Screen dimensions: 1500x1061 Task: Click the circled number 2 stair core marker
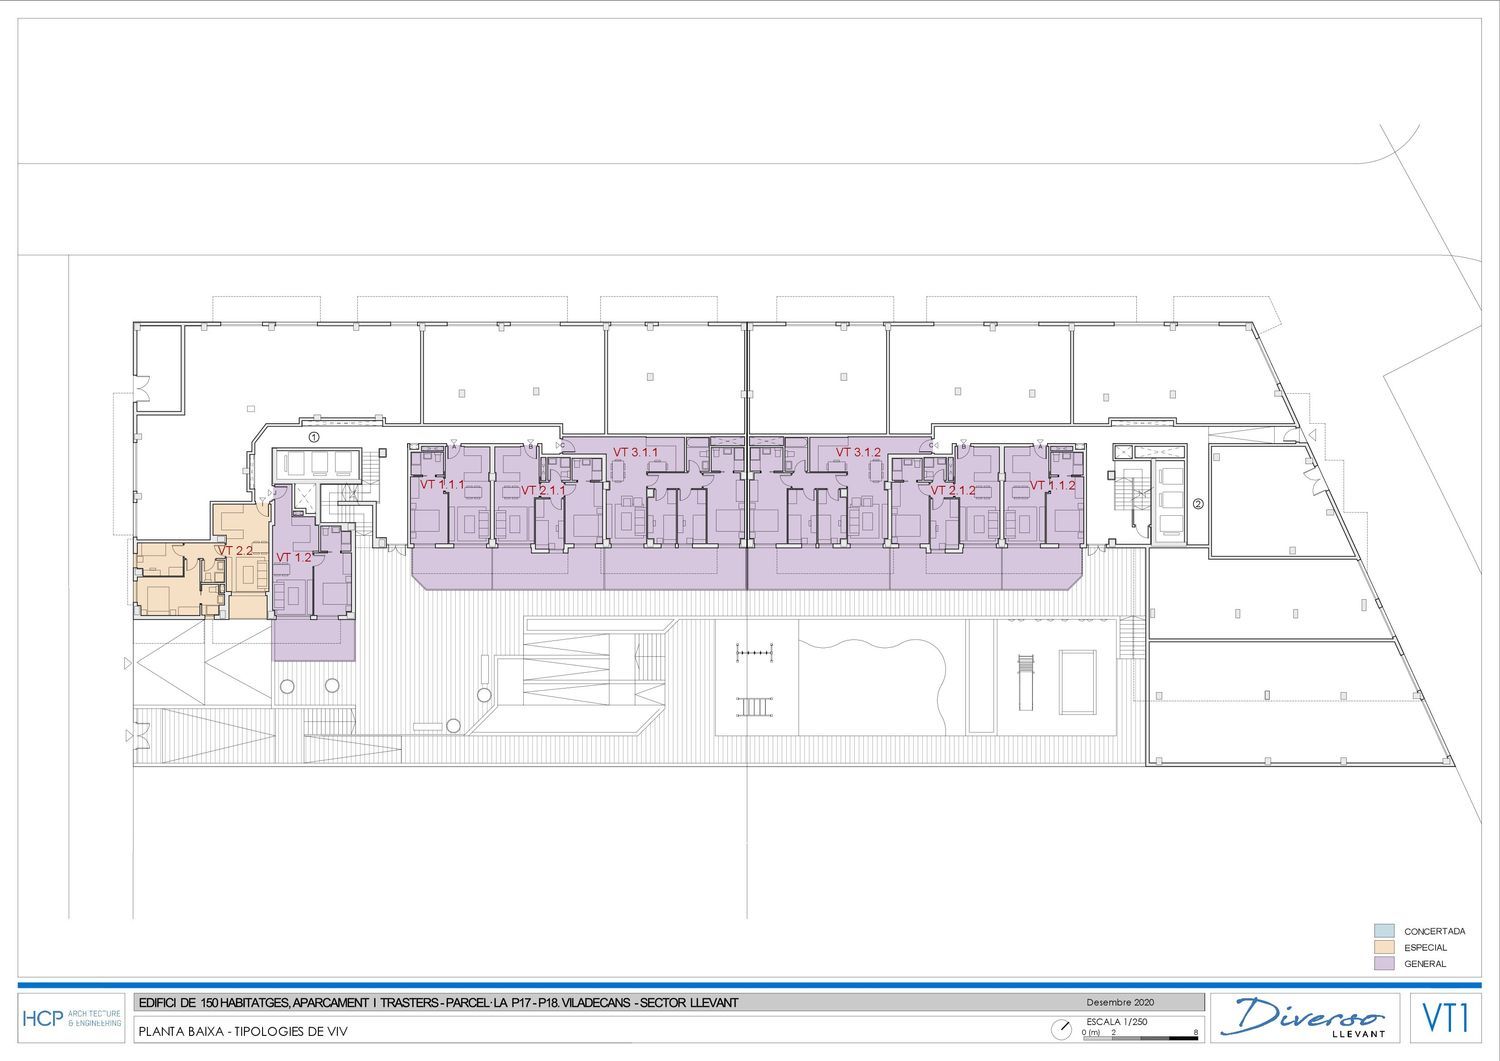tap(1198, 504)
